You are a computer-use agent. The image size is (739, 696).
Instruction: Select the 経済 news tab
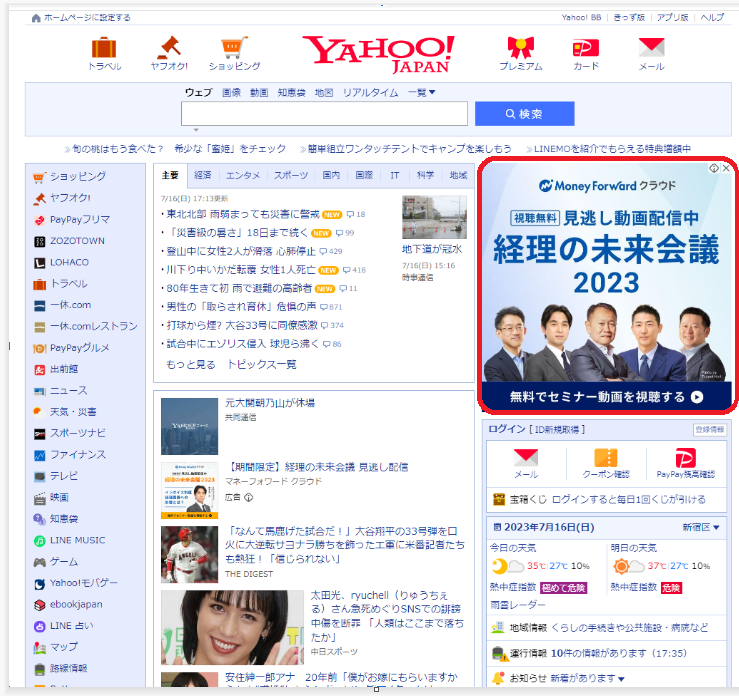point(203,175)
